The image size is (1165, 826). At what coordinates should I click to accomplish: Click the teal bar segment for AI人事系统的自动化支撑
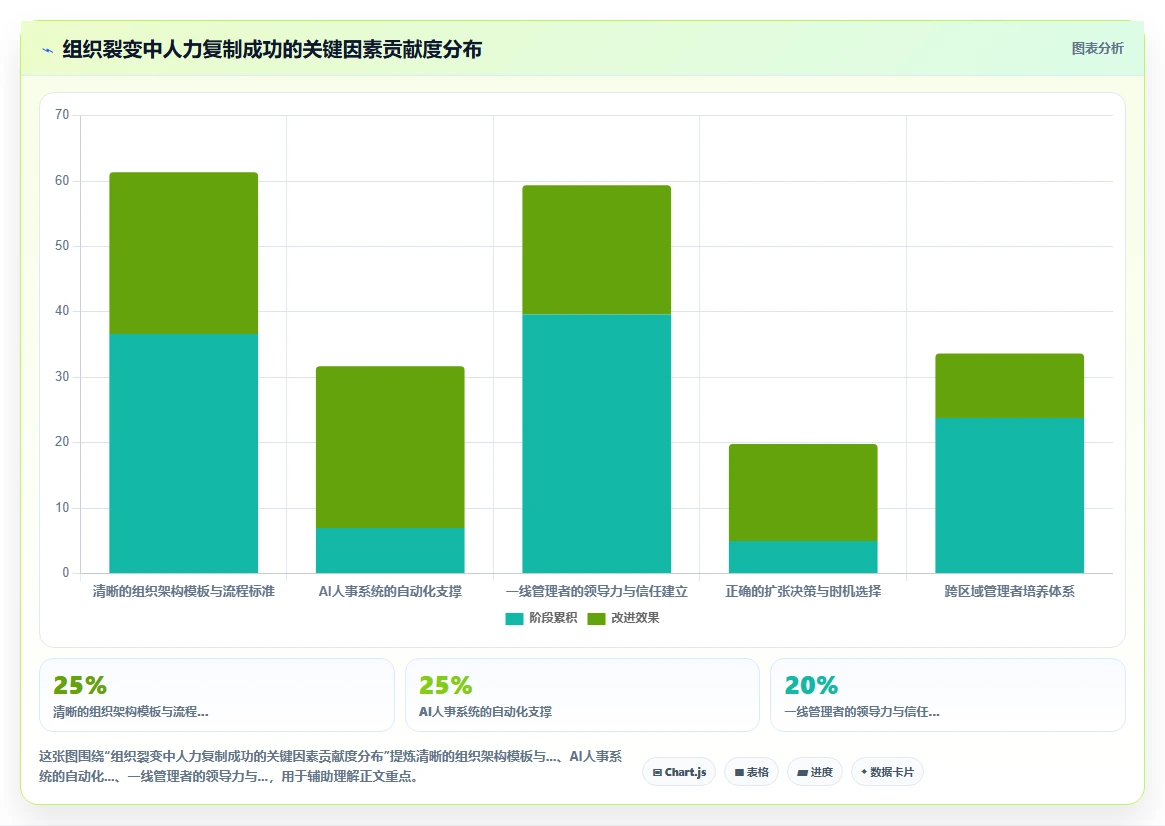click(x=390, y=550)
